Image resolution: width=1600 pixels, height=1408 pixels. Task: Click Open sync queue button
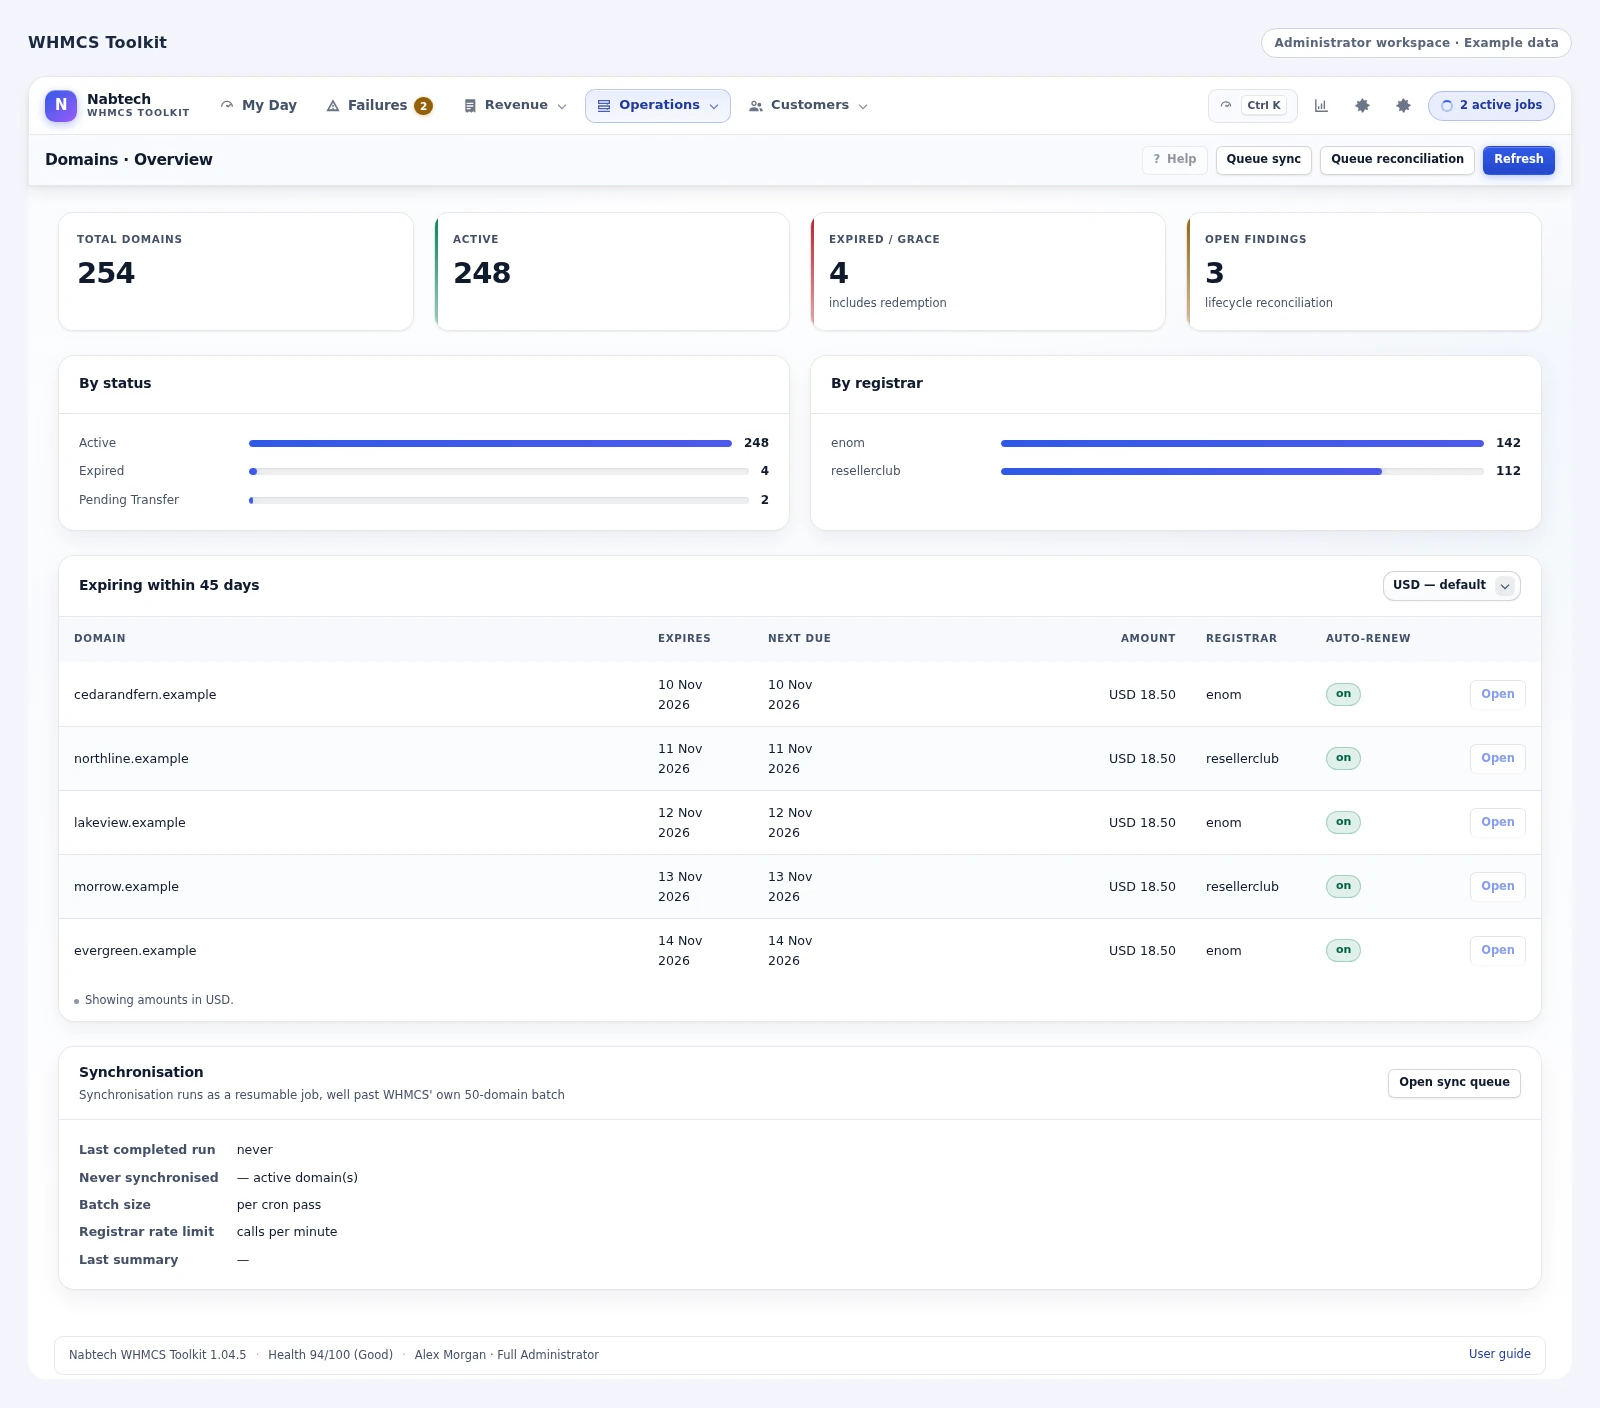tap(1454, 1083)
